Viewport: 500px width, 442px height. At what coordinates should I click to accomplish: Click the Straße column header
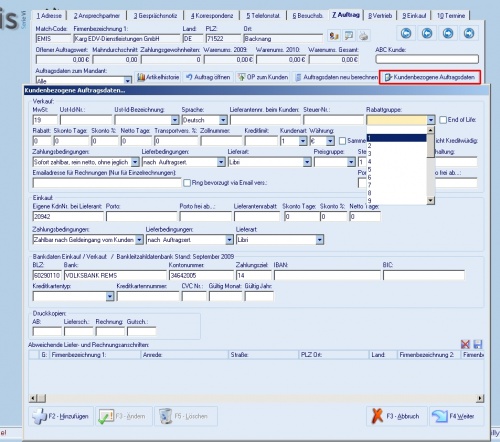click(x=264, y=355)
